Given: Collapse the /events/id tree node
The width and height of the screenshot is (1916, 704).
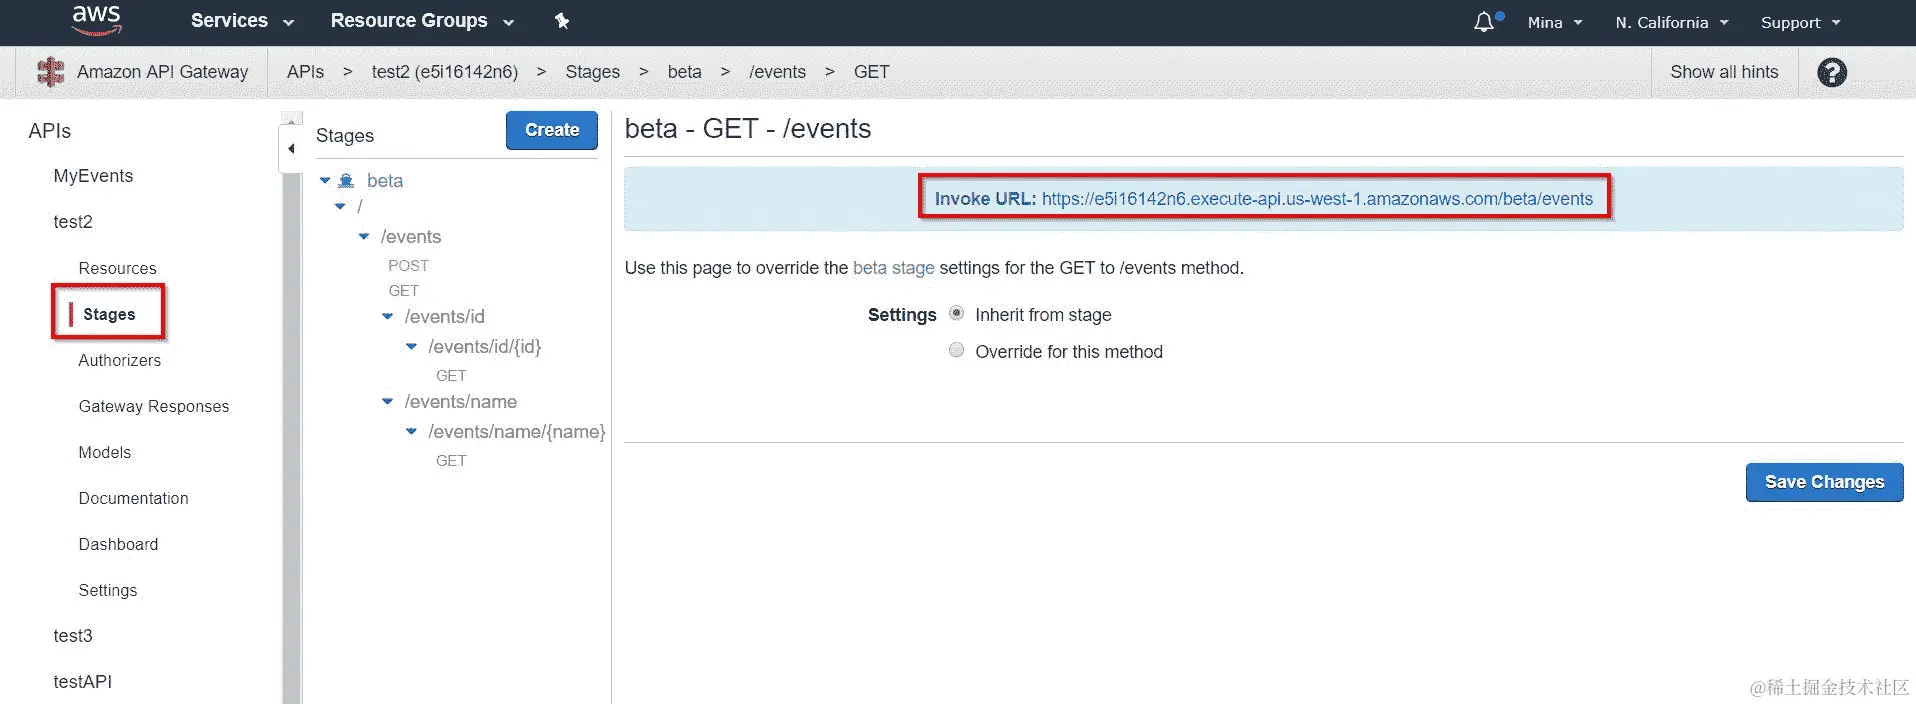Looking at the screenshot, I should (x=388, y=317).
